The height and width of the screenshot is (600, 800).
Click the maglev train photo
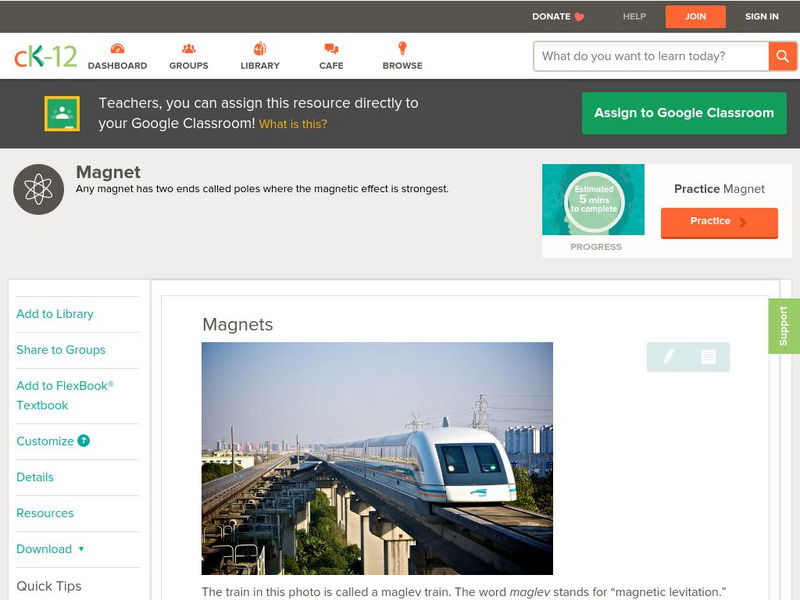click(377, 458)
